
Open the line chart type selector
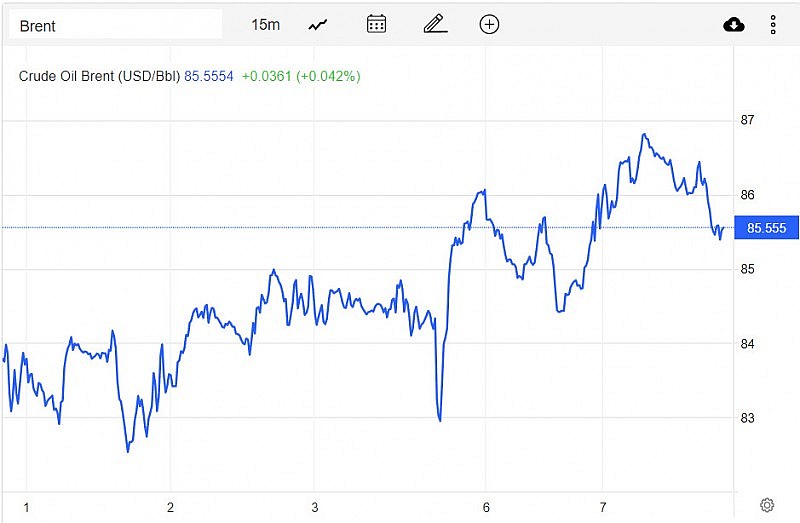pos(318,24)
